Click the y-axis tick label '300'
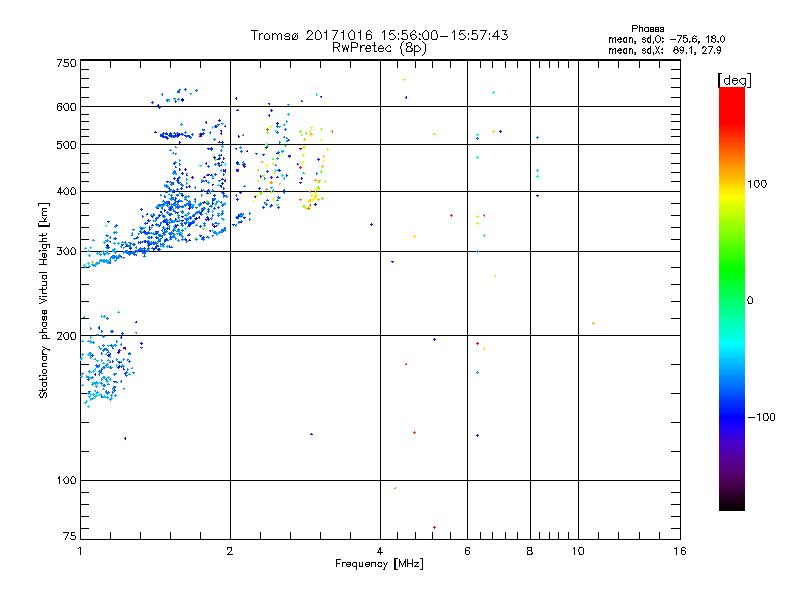The height and width of the screenshot is (600, 800). point(66,252)
